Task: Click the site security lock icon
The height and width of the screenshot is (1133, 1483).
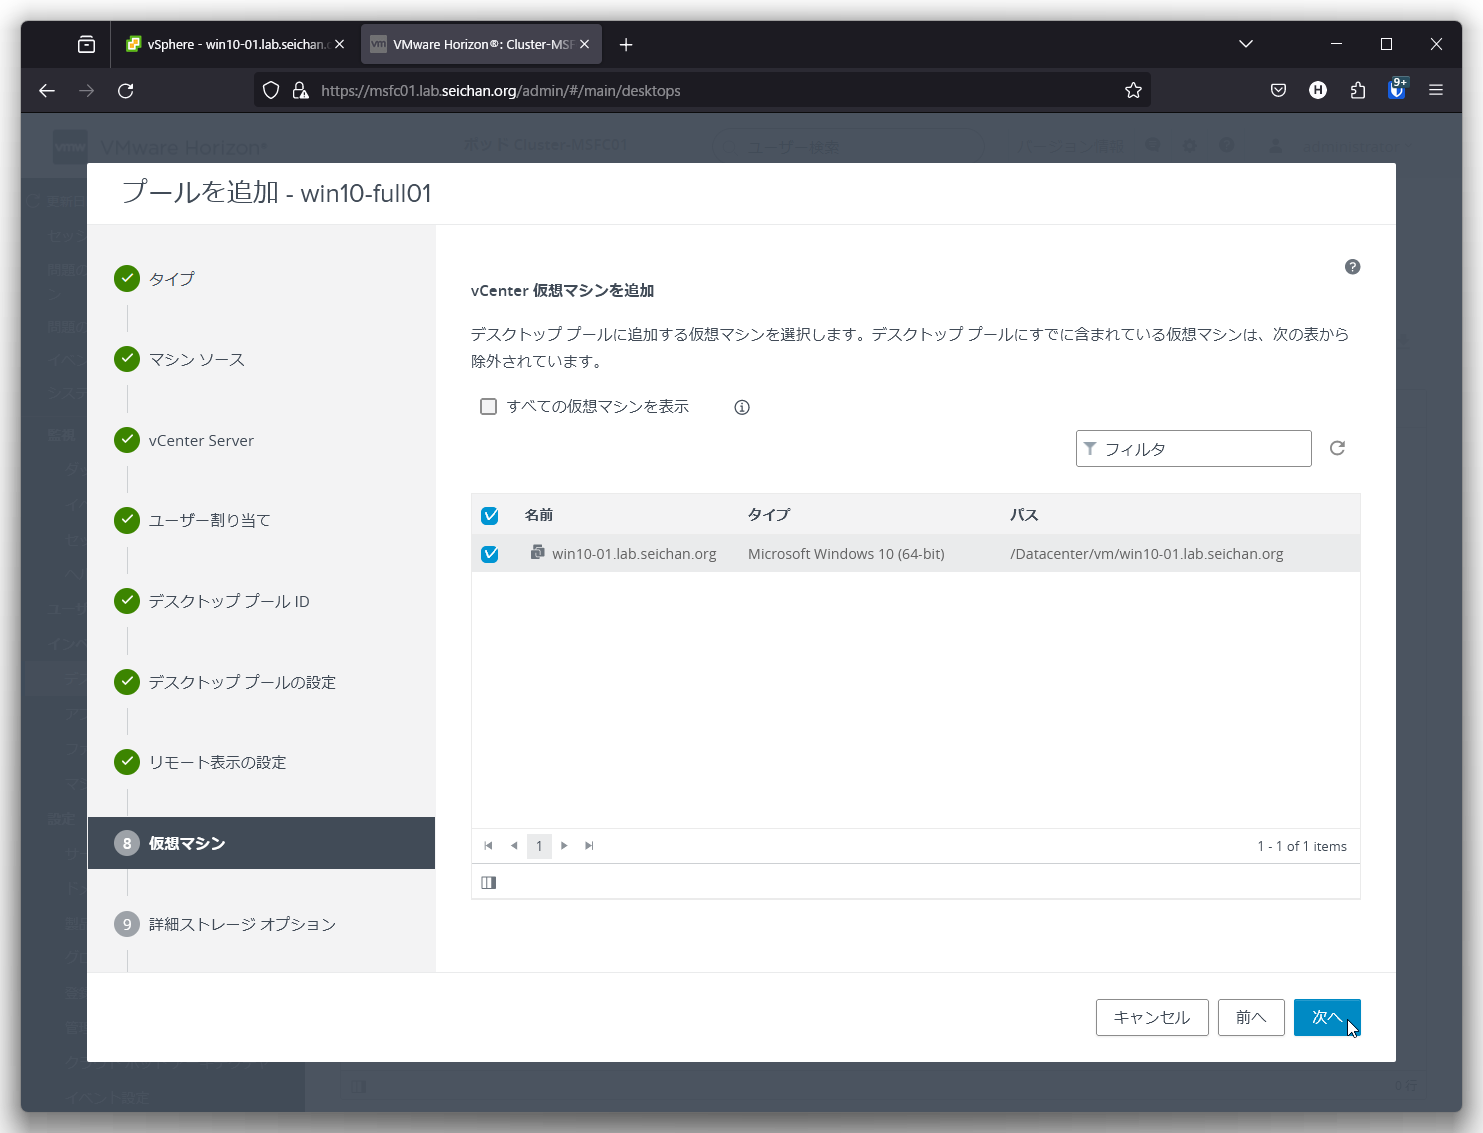Action: click(x=300, y=91)
